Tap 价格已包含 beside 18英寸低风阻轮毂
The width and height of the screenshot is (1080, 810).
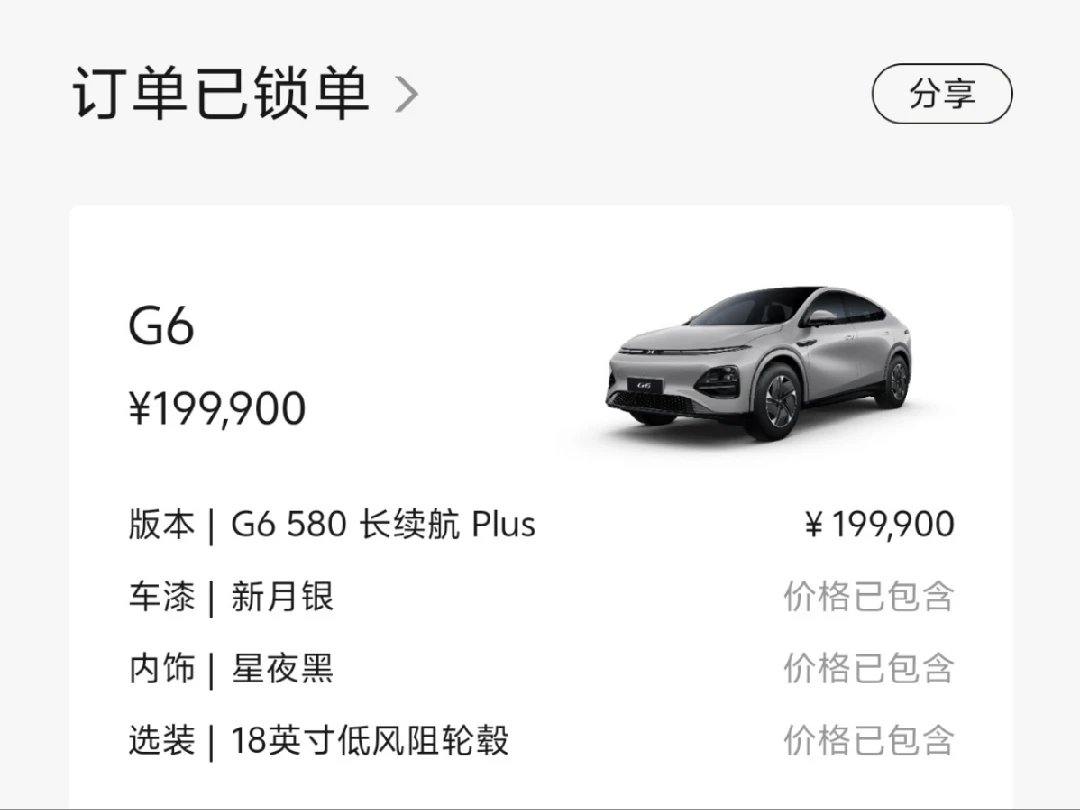(869, 741)
